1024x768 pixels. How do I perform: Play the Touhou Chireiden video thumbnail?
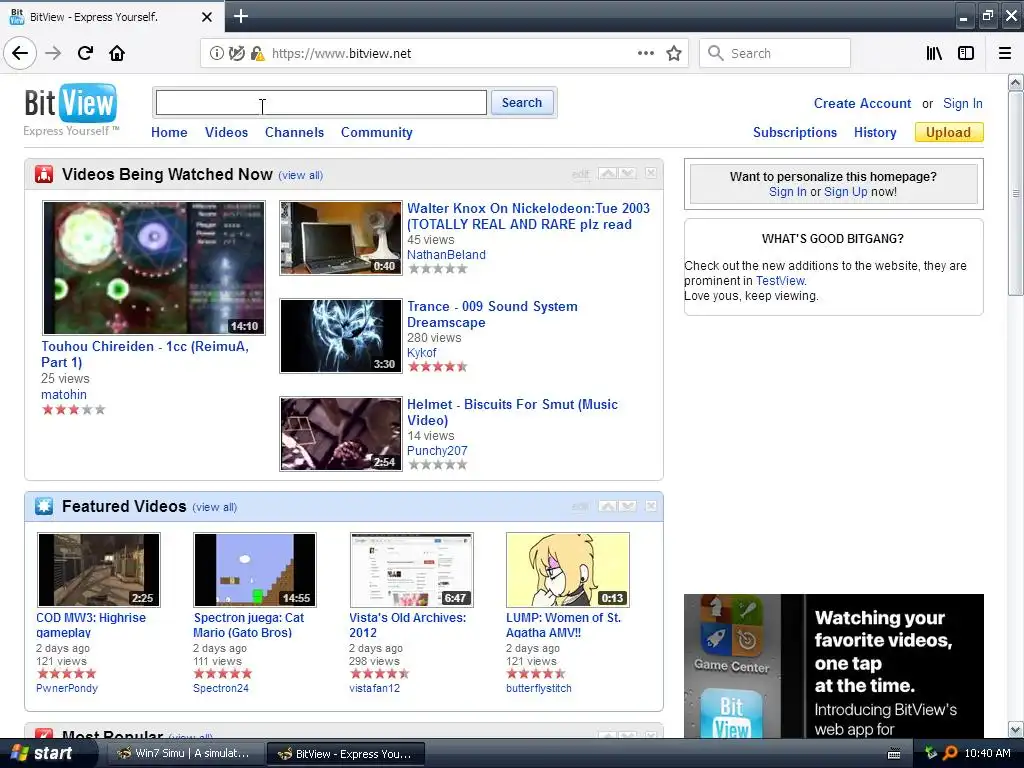[x=153, y=267]
